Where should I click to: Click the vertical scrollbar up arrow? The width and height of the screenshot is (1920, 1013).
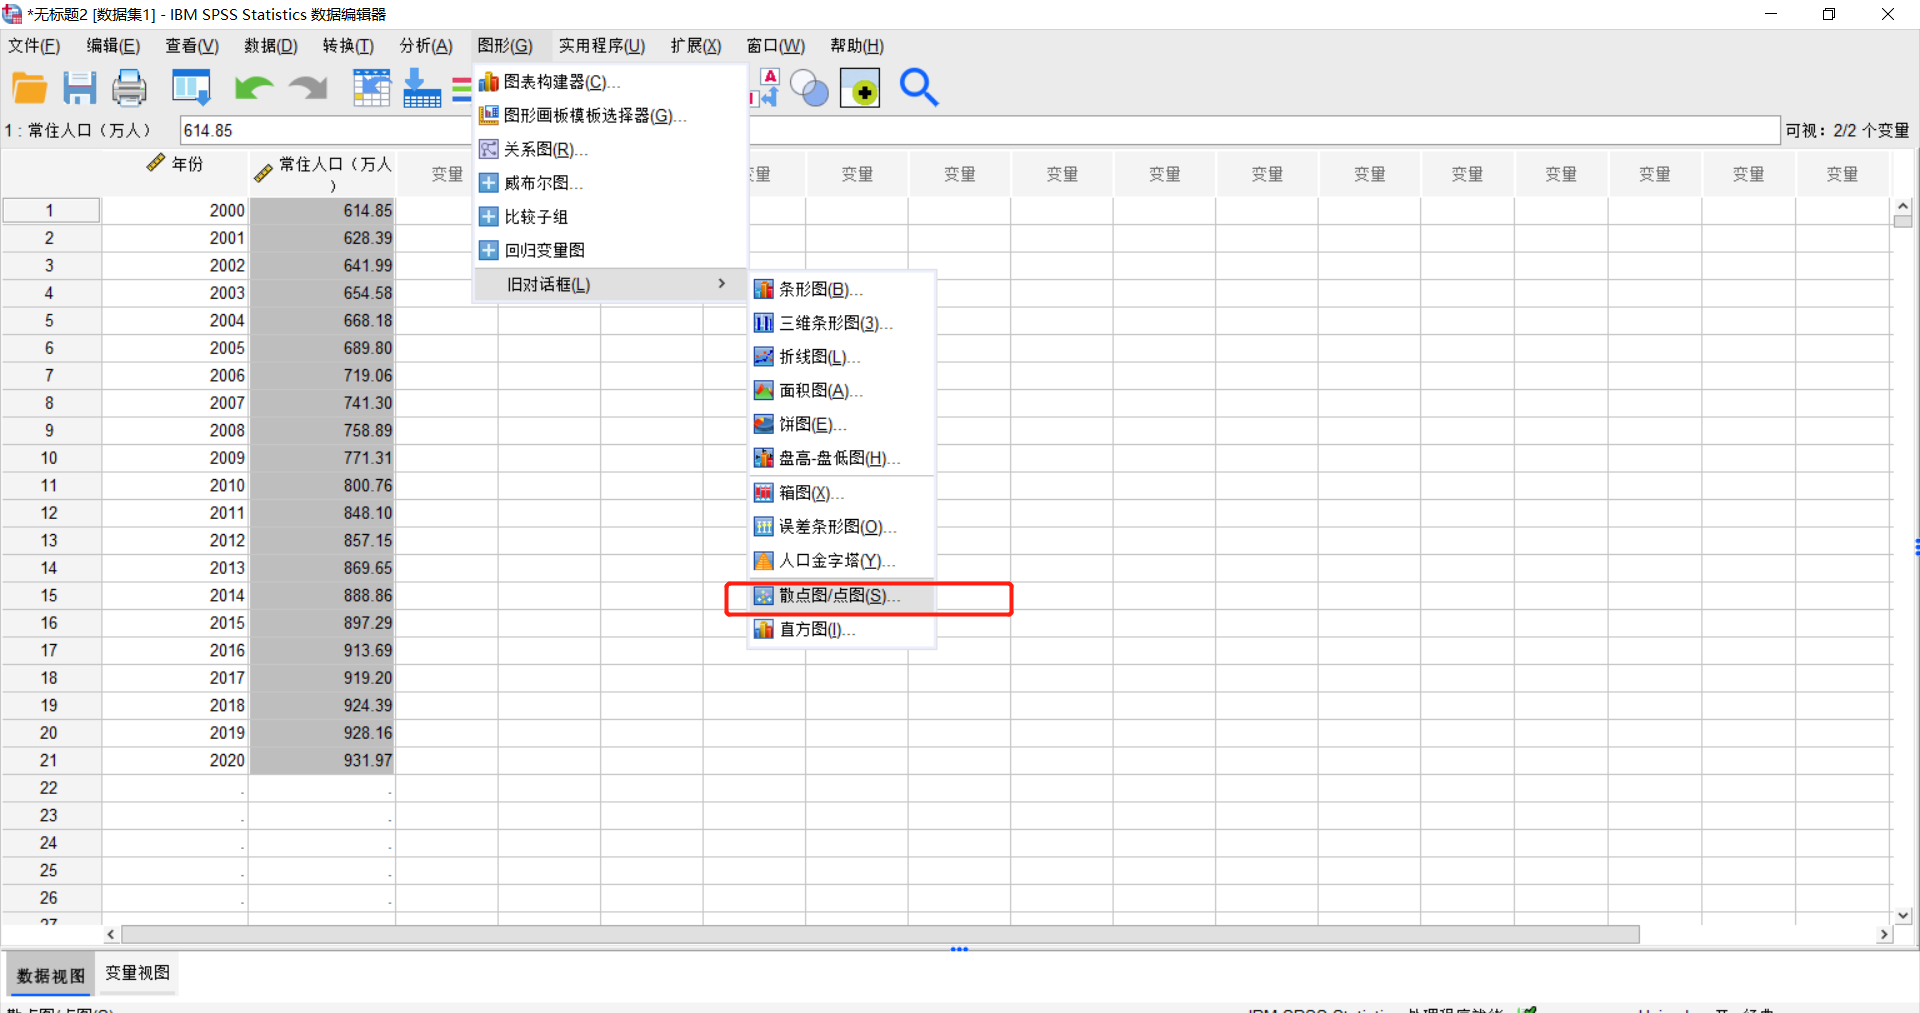click(1903, 206)
